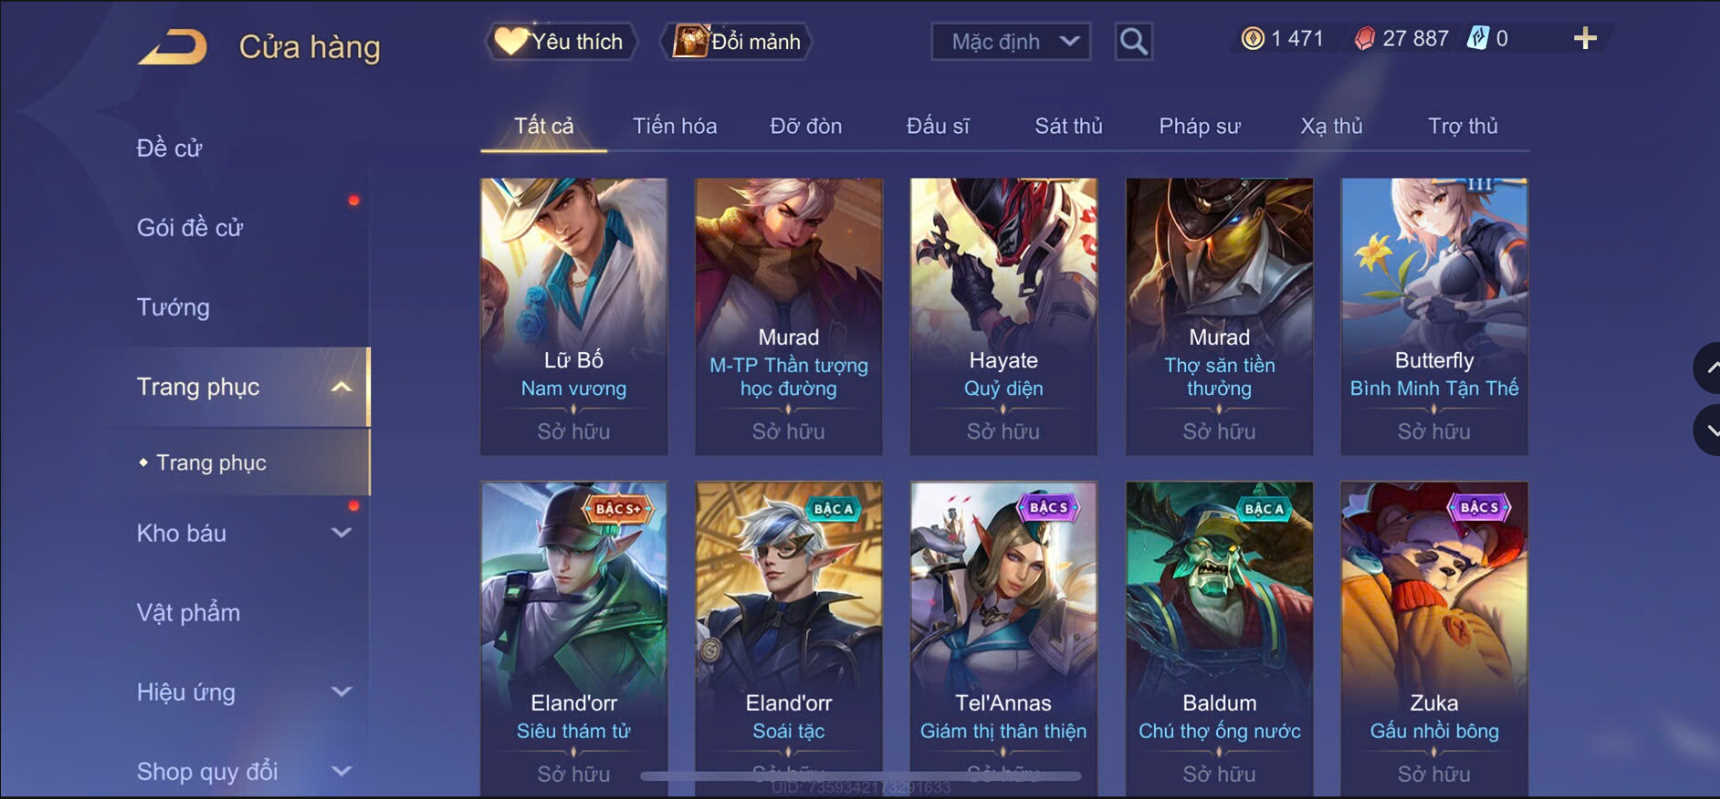This screenshot has height=799, width=1720.
Task: Click the horizontal scrollbar at bottom
Action: (x=860, y=775)
